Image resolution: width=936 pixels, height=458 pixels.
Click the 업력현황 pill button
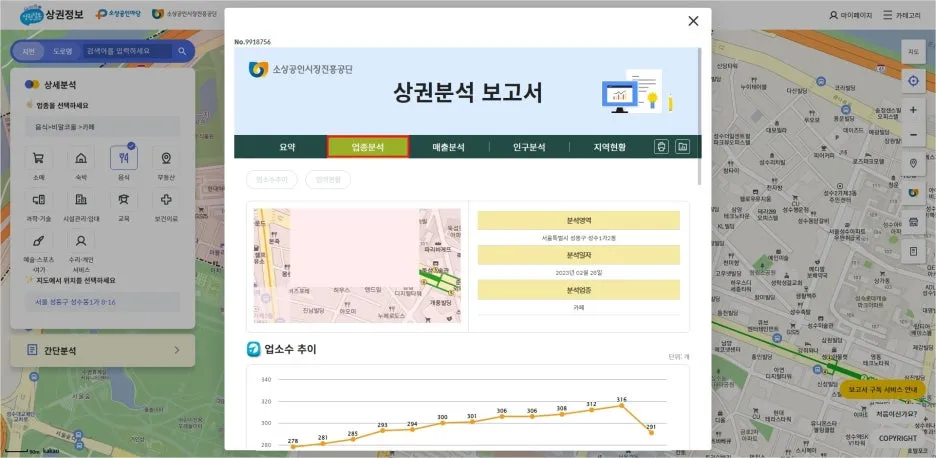pyautogui.click(x=328, y=180)
